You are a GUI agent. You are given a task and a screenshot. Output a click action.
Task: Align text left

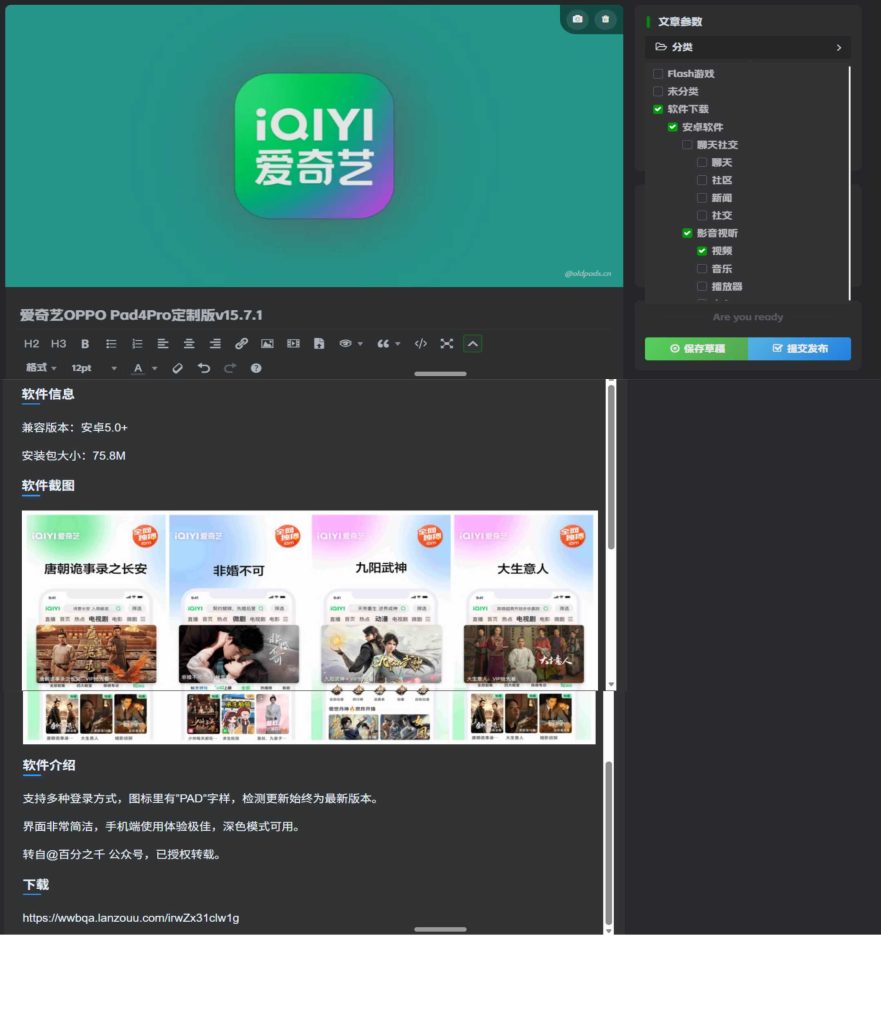coord(163,344)
